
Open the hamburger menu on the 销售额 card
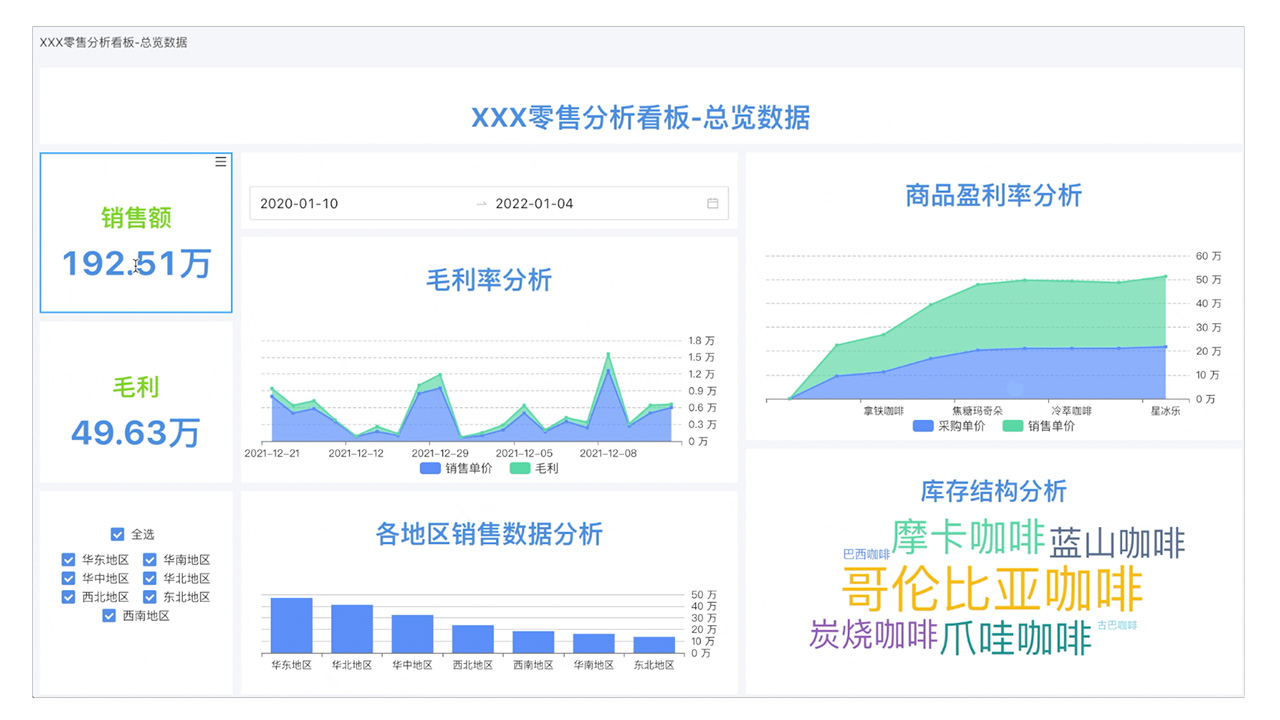click(x=221, y=162)
